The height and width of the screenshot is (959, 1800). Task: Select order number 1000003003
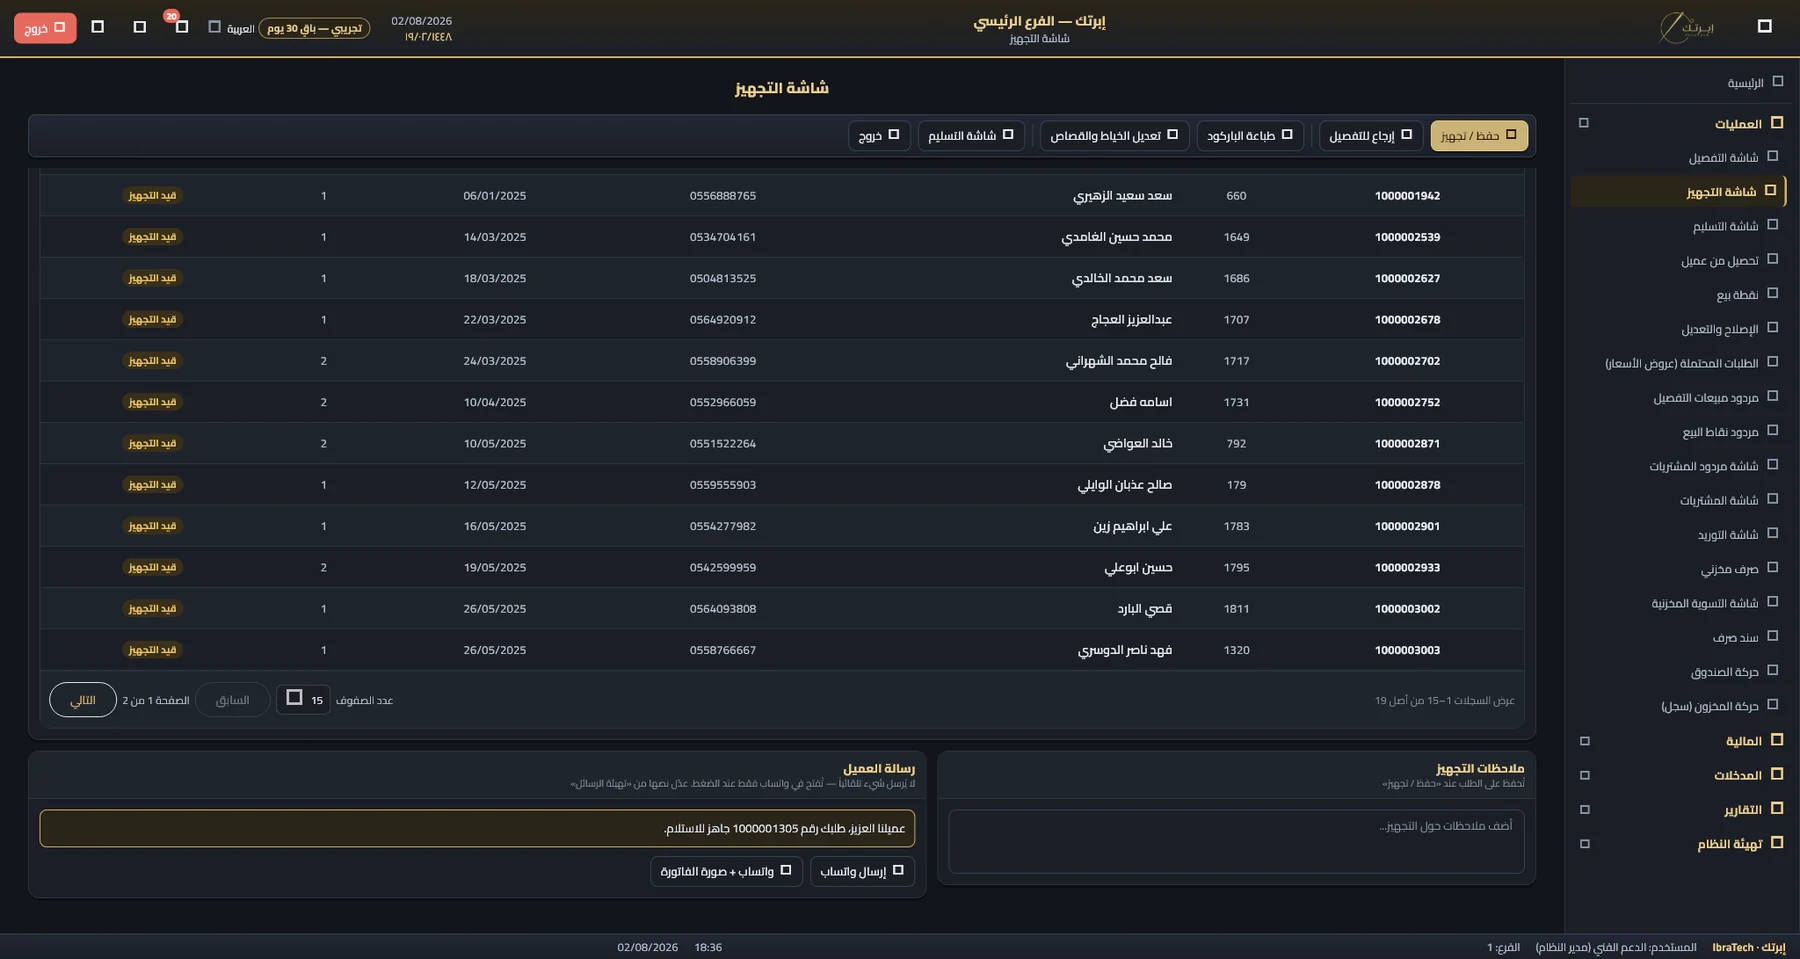[1407, 650]
